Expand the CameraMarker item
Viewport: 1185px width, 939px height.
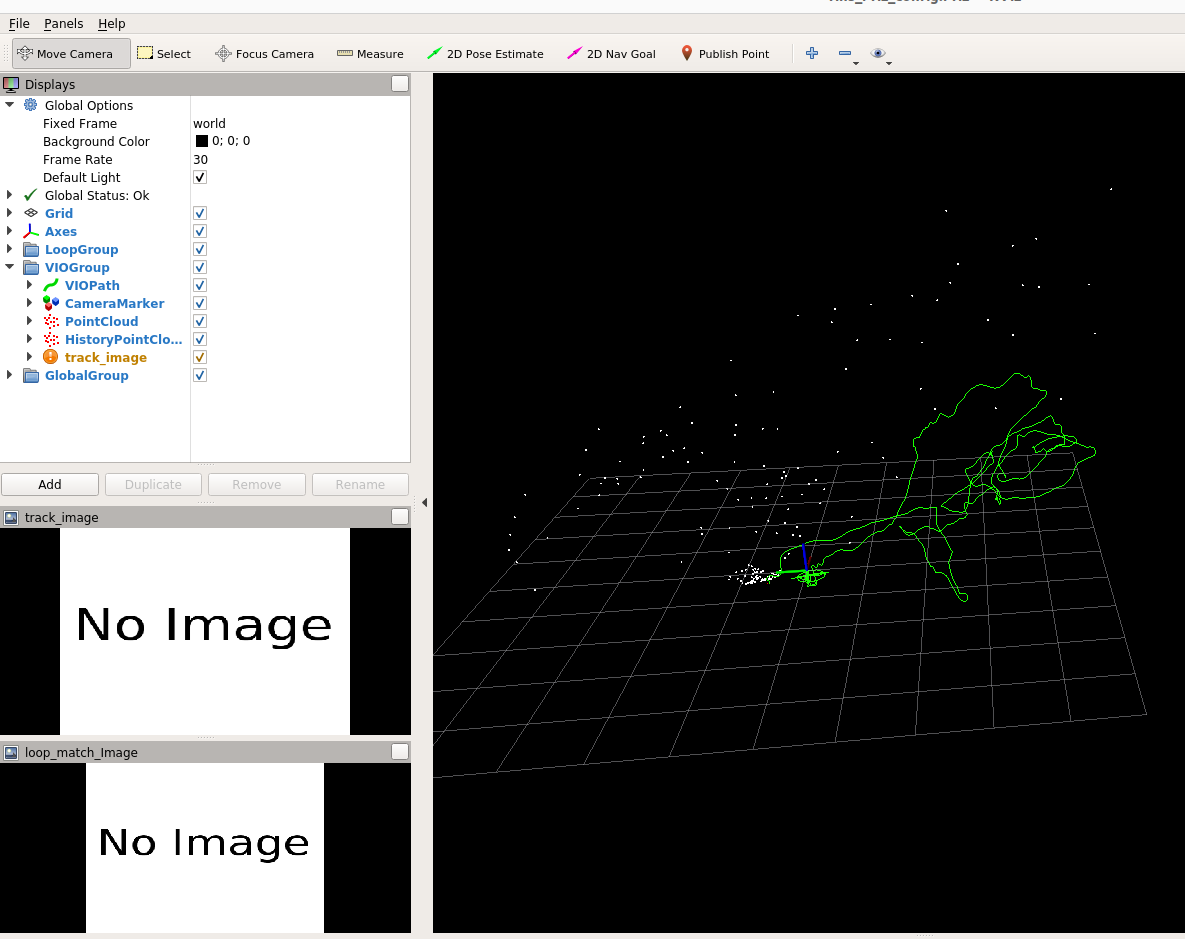[29, 303]
